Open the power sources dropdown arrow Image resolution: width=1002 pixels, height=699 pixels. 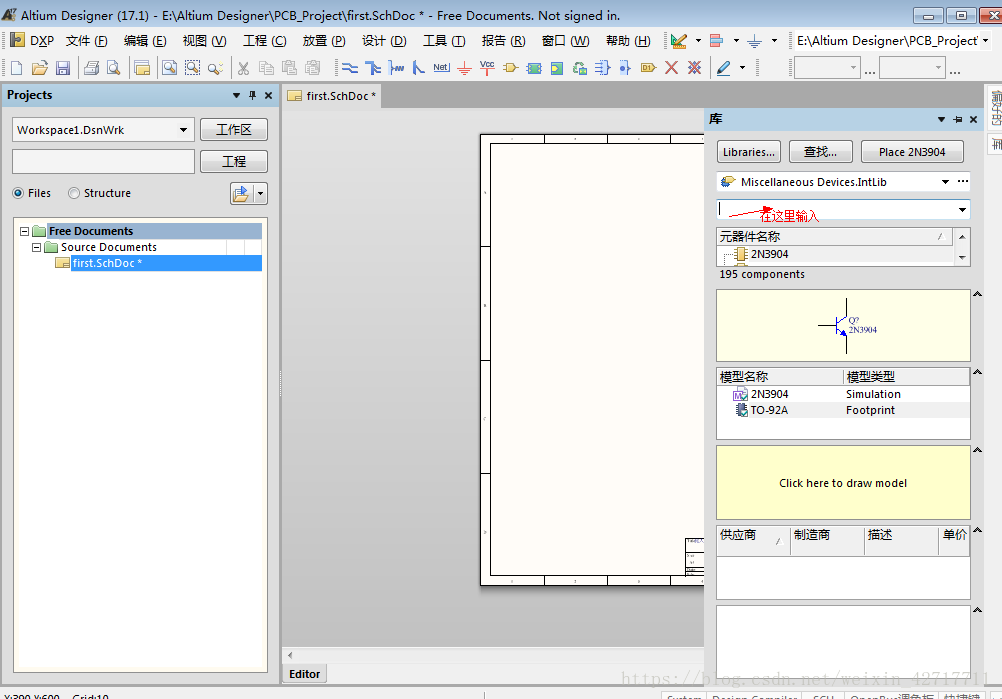[x=774, y=41]
